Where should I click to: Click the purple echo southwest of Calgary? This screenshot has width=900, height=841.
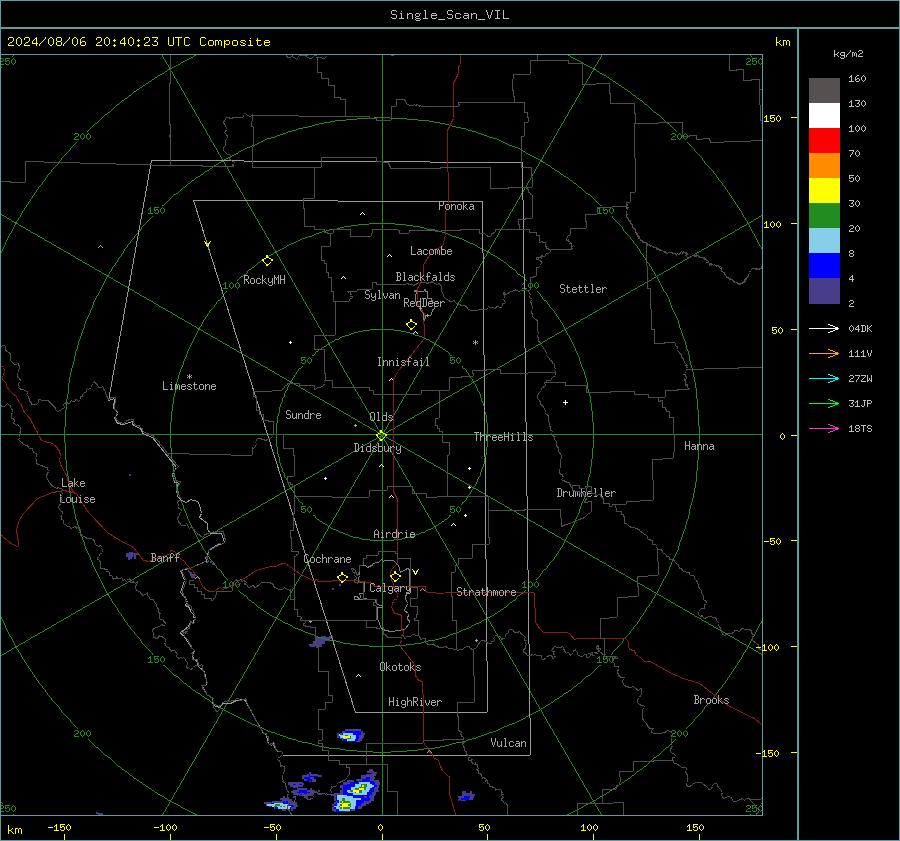coord(320,641)
